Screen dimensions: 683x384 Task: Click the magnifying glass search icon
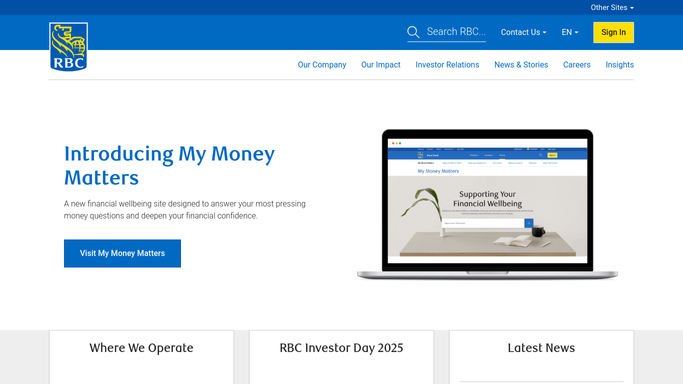413,32
